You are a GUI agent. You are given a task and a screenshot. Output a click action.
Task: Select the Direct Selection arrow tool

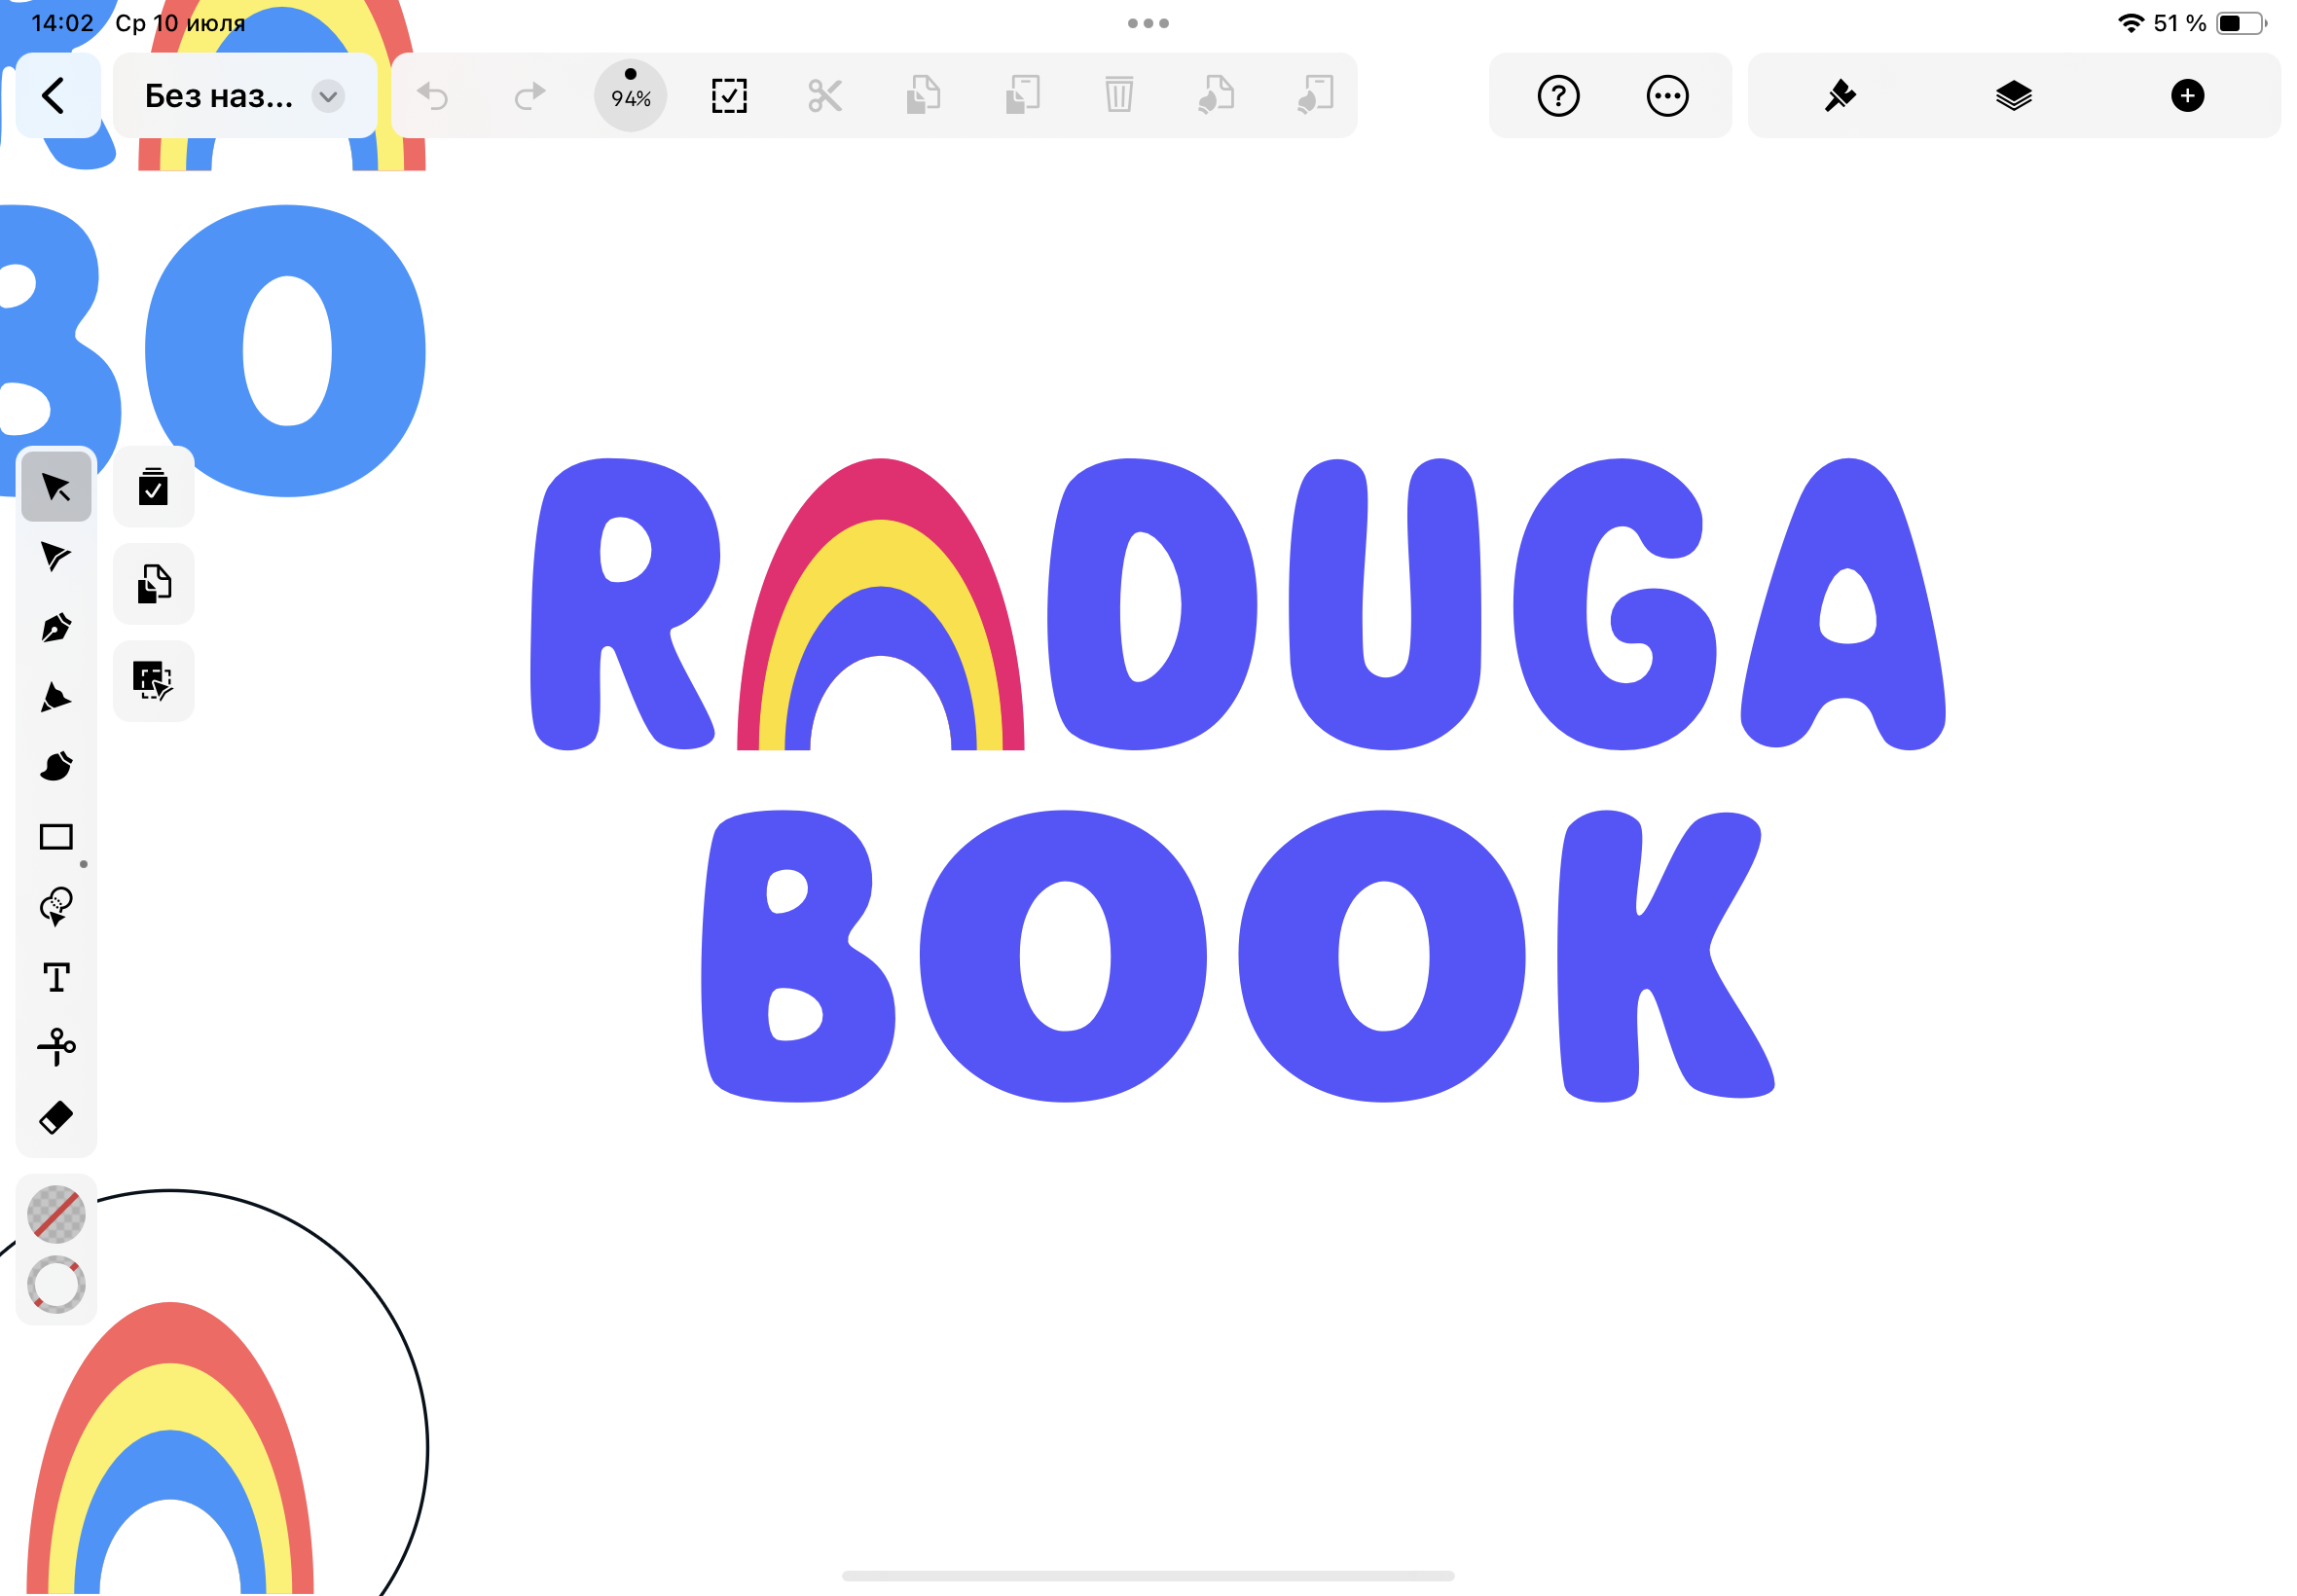click(56, 557)
